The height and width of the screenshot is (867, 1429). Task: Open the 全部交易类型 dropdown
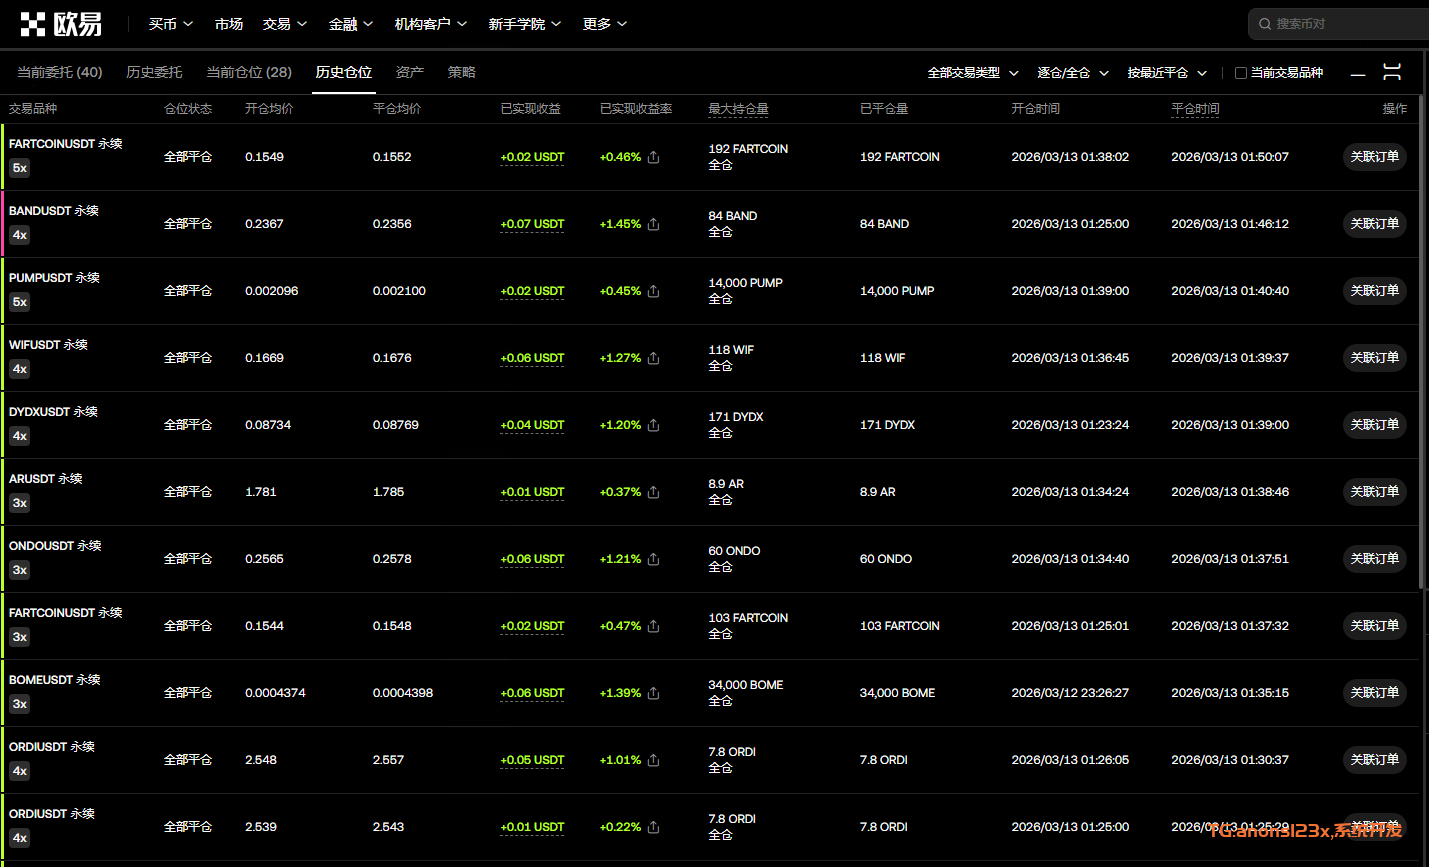point(972,73)
